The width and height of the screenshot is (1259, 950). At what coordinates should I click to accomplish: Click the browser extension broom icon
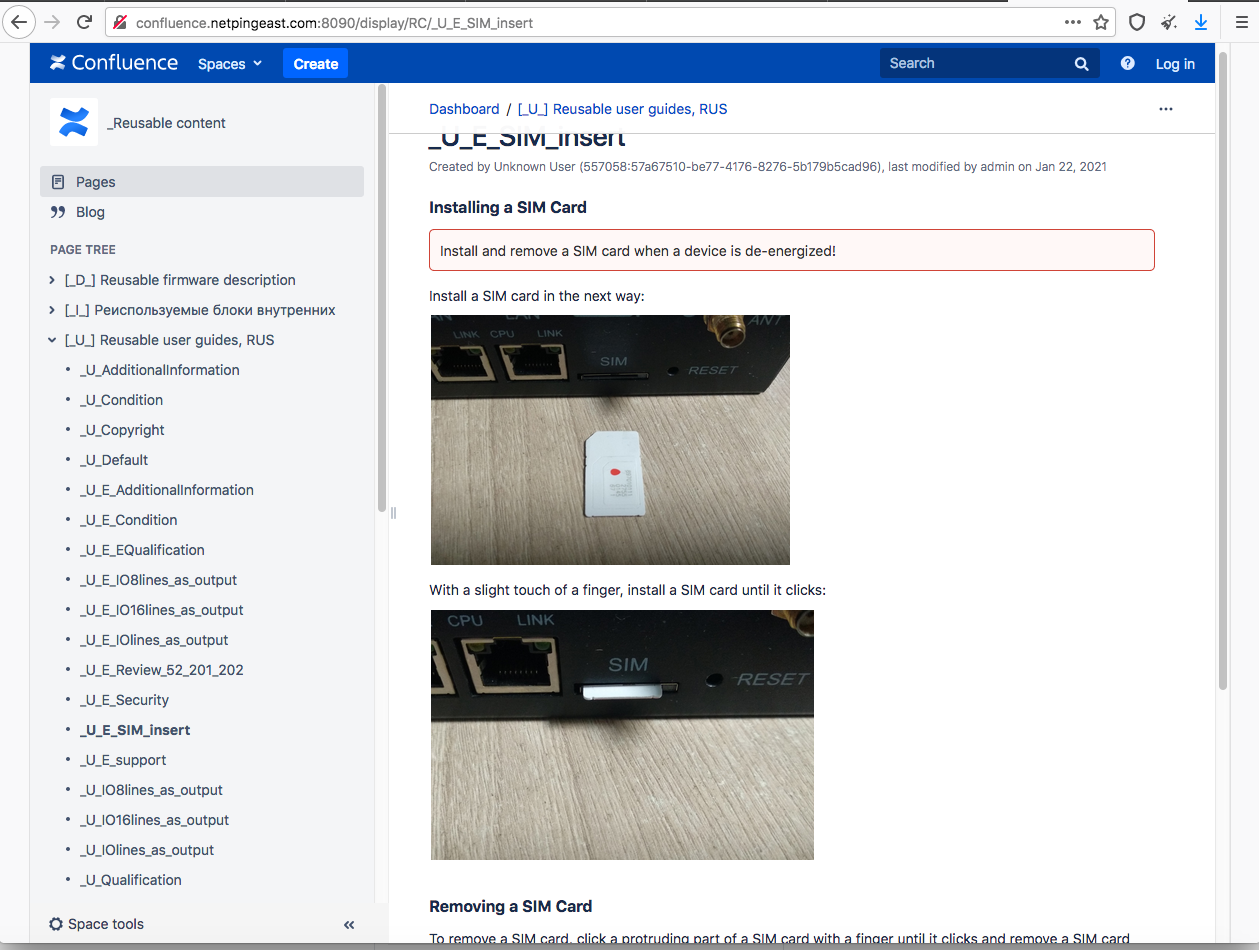click(1169, 22)
